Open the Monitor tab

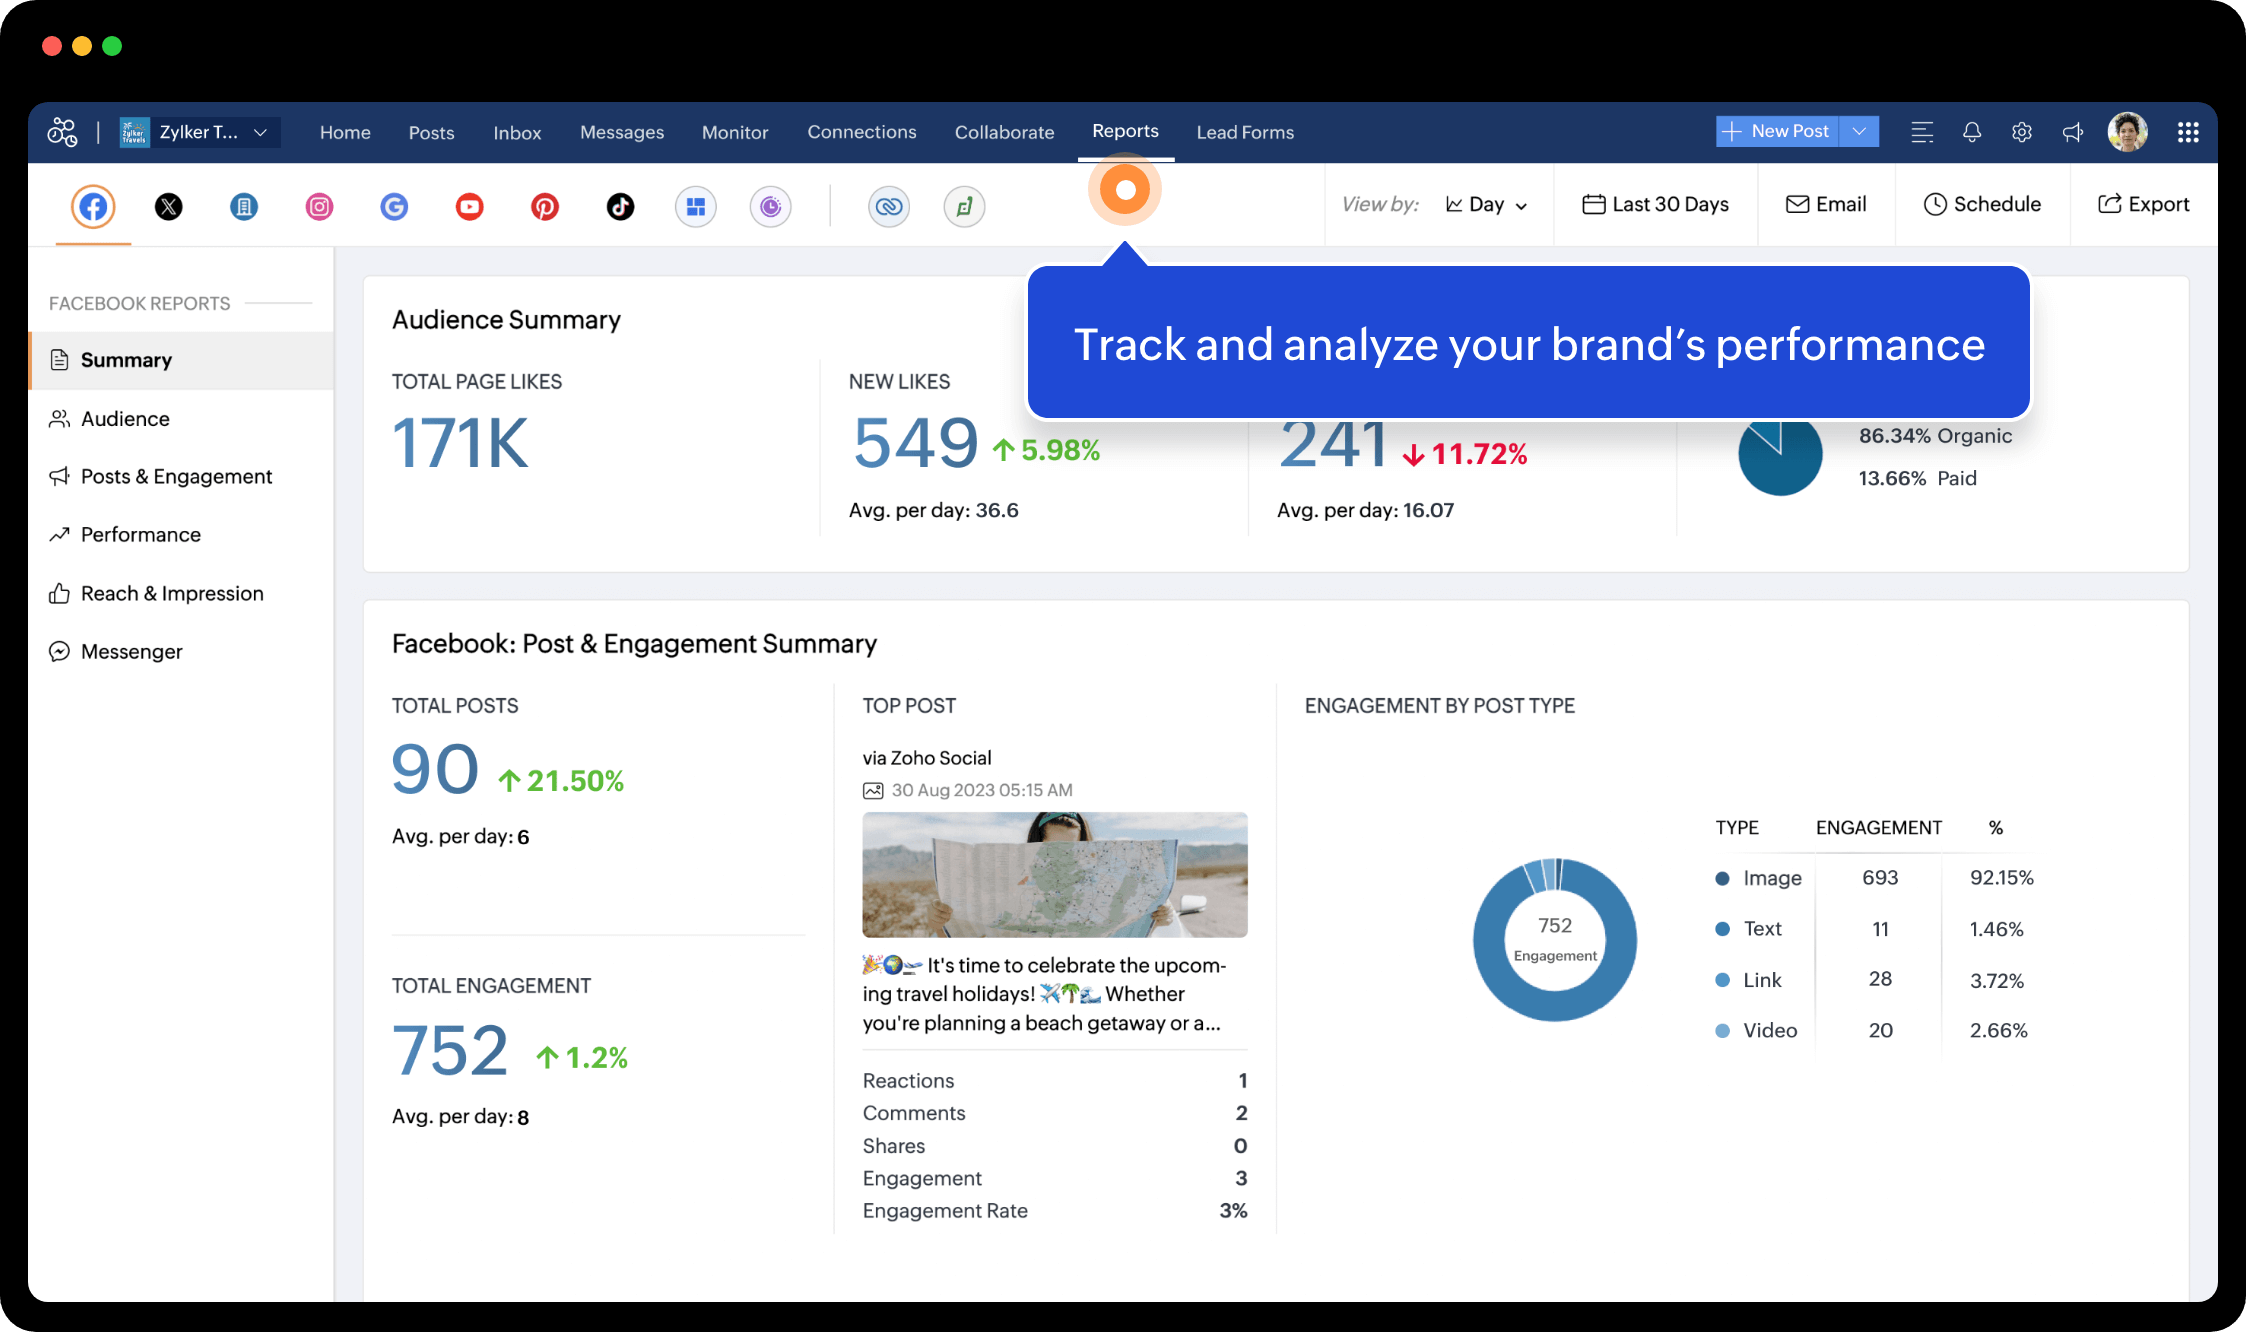coord(734,132)
